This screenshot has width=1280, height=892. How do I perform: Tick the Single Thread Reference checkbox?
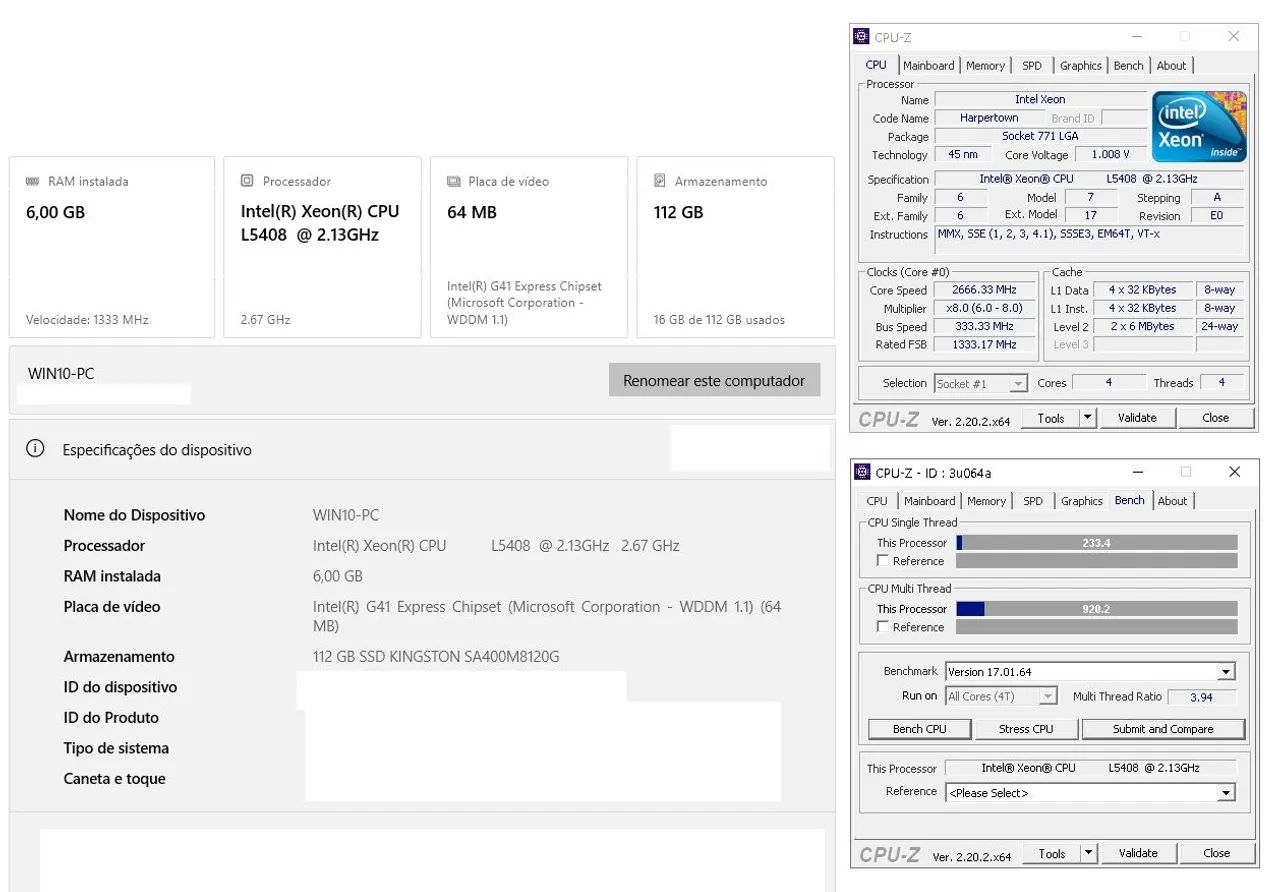click(x=882, y=561)
